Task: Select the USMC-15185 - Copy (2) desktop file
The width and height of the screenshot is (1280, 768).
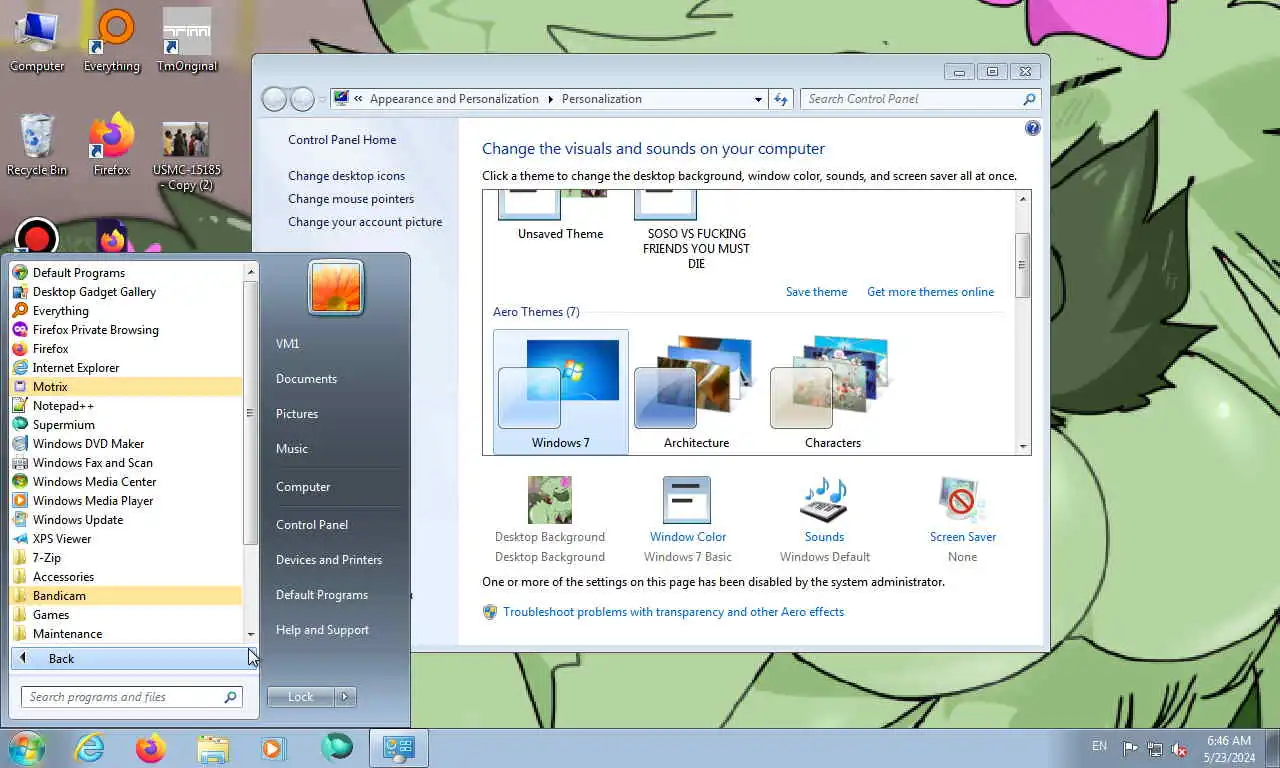Action: coord(187,156)
